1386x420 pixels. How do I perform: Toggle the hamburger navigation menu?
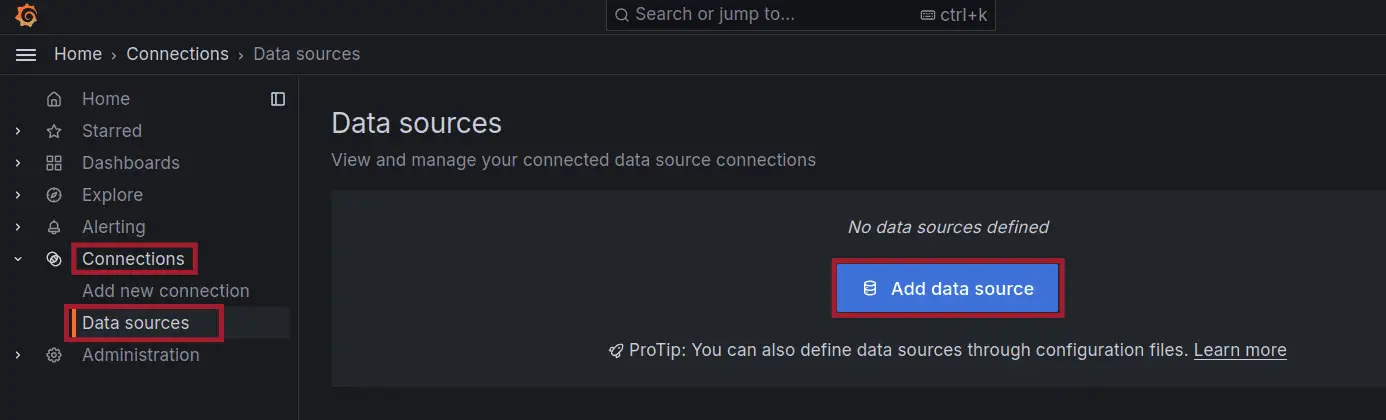[x=26, y=54]
